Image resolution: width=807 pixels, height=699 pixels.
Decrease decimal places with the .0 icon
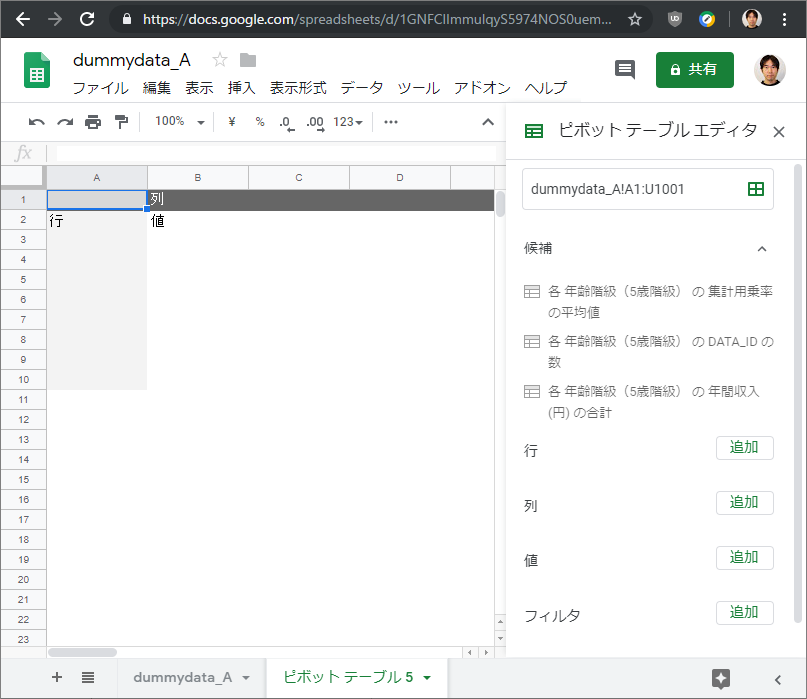[286, 121]
